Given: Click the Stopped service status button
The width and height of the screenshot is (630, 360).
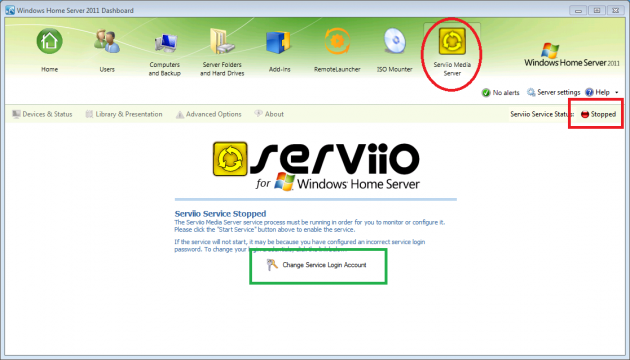Looking at the screenshot, I should pos(598,114).
